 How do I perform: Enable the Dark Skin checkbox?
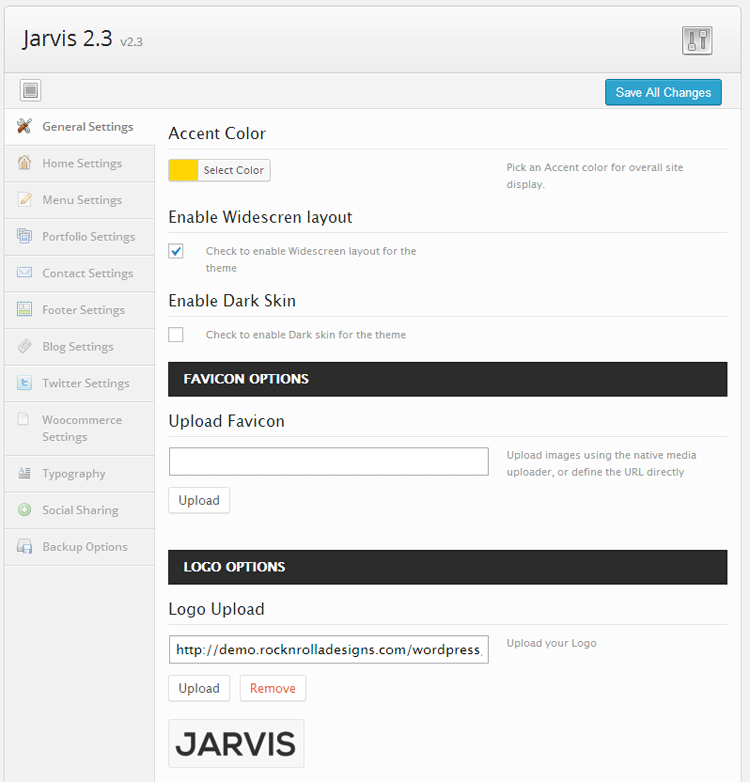coord(176,335)
